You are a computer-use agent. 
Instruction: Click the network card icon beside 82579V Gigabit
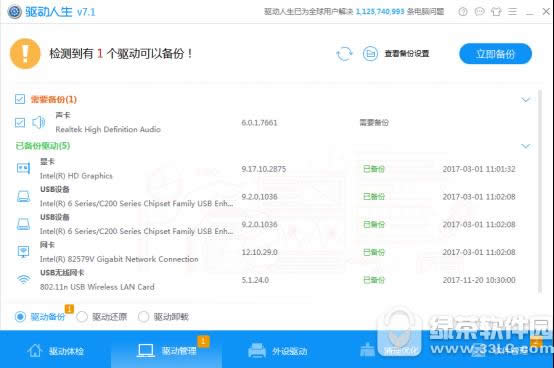click(x=23, y=251)
